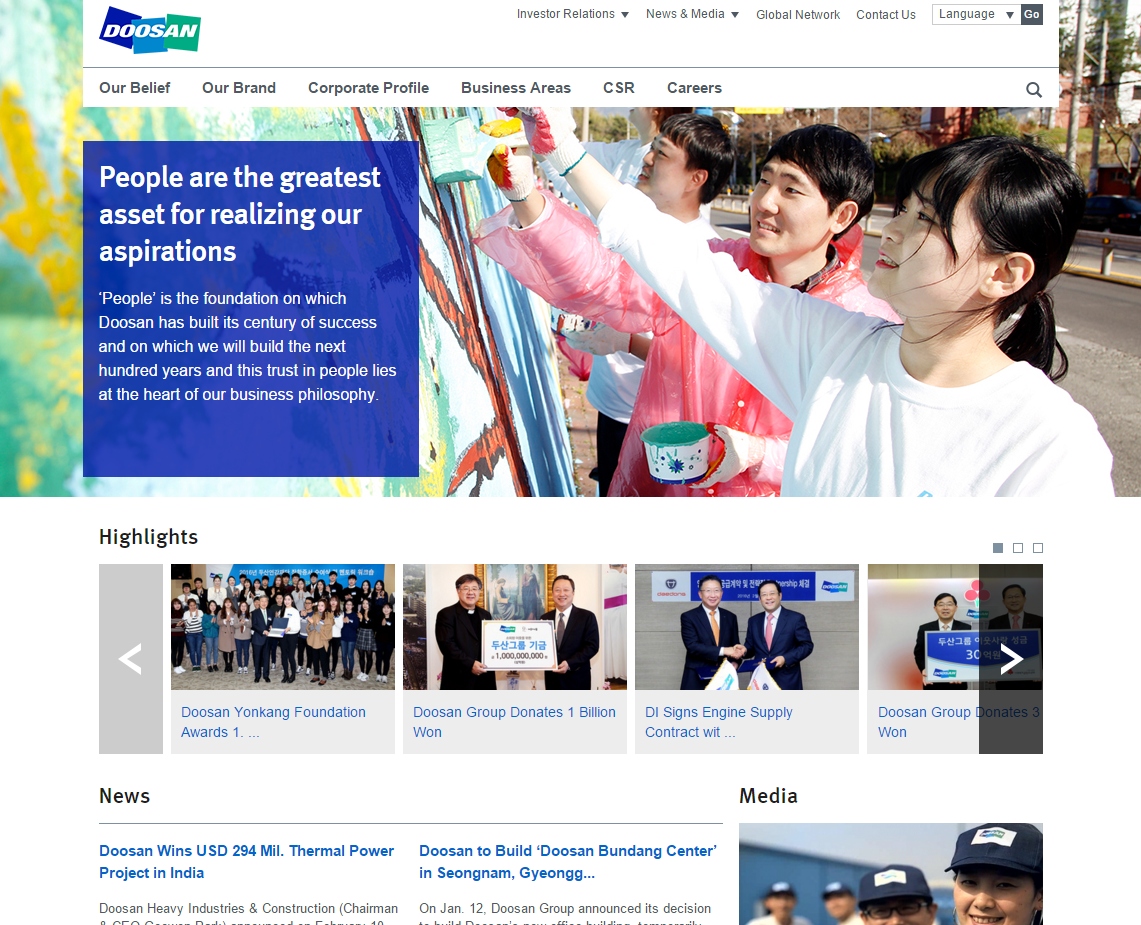This screenshot has height=925, width=1141.
Task: Open Our Brand menu
Action: 239,88
